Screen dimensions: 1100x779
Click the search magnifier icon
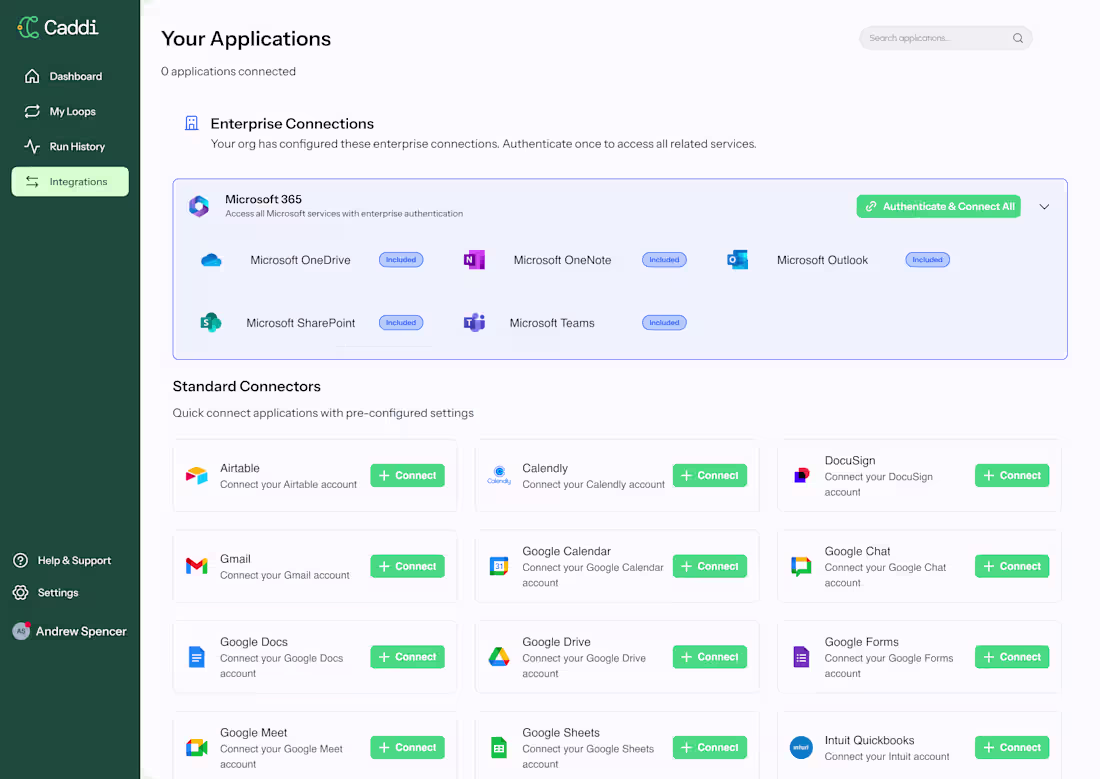[x=1017, y=38]
